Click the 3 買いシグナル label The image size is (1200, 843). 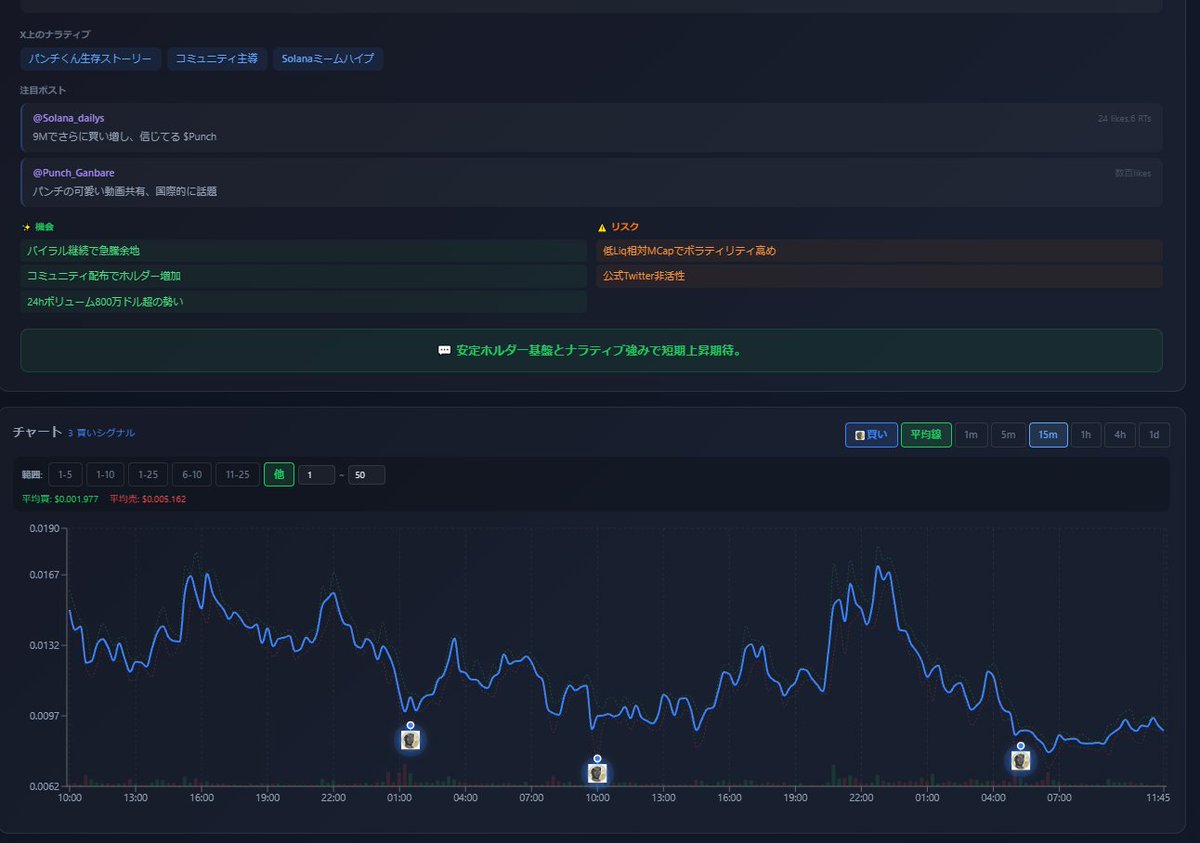[101, 433]
